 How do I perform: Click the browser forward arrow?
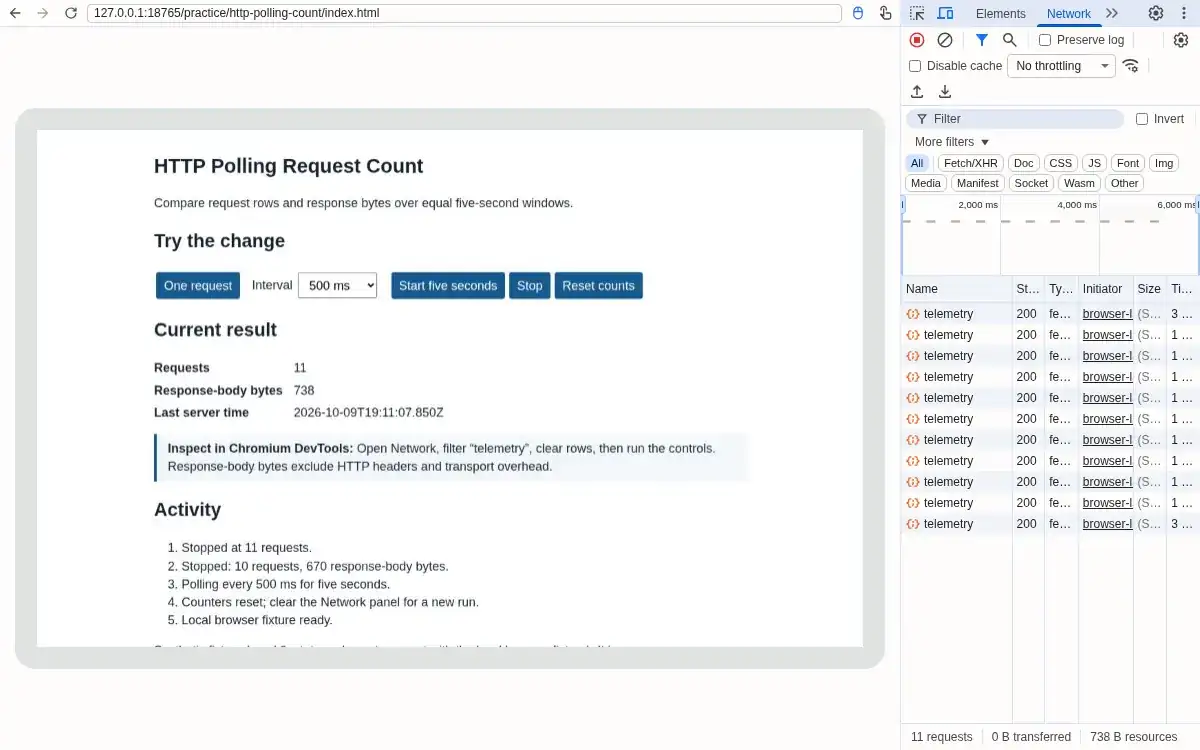click(42, 13)
